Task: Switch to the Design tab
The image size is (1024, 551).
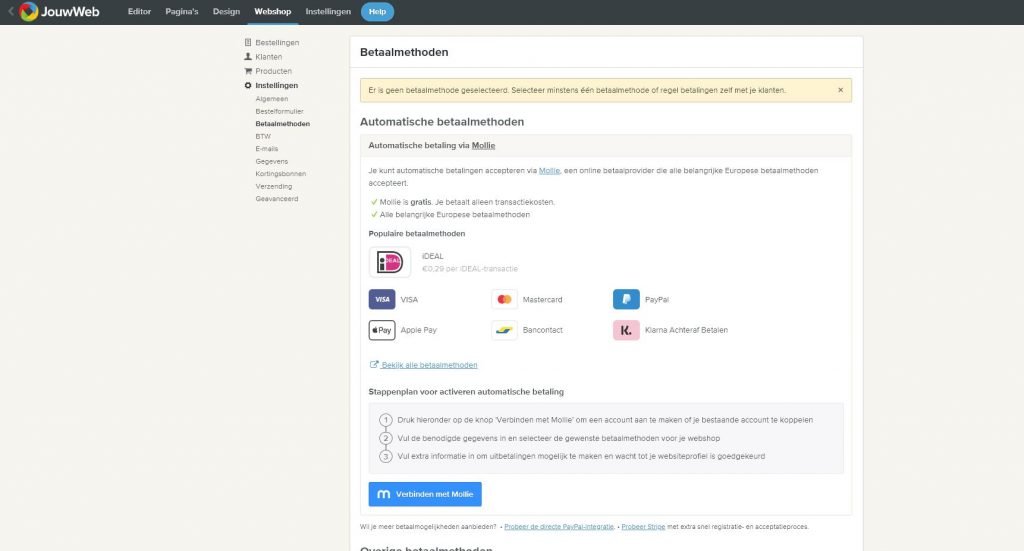Action: (x=227, y=12)
